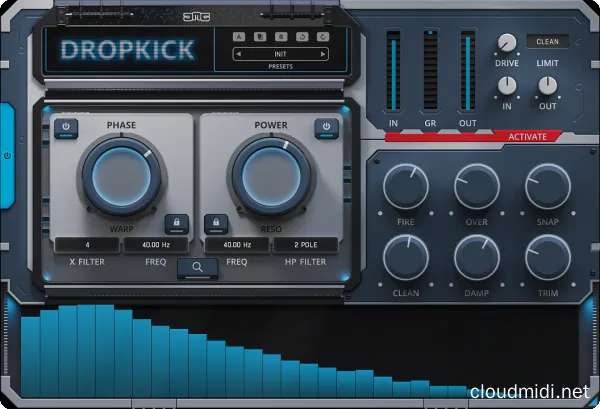The image size is (600, 409).
Task: Go to the previous preset
Action: (x=237, y=55)
